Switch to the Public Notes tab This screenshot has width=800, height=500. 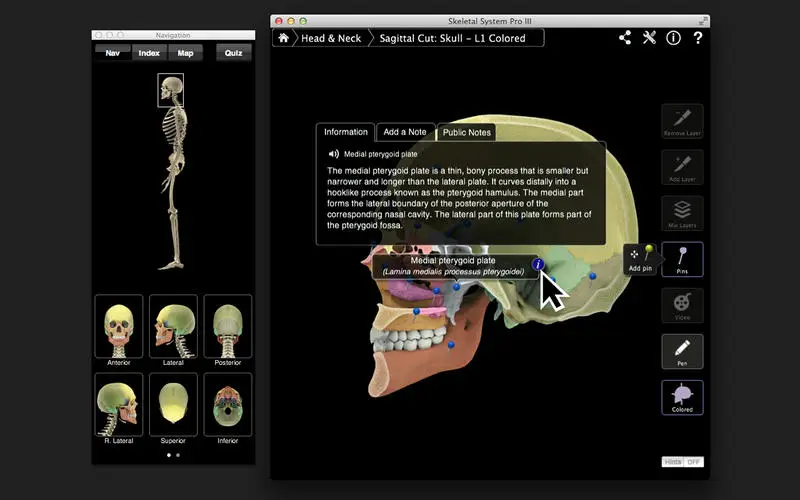point(466,133)
